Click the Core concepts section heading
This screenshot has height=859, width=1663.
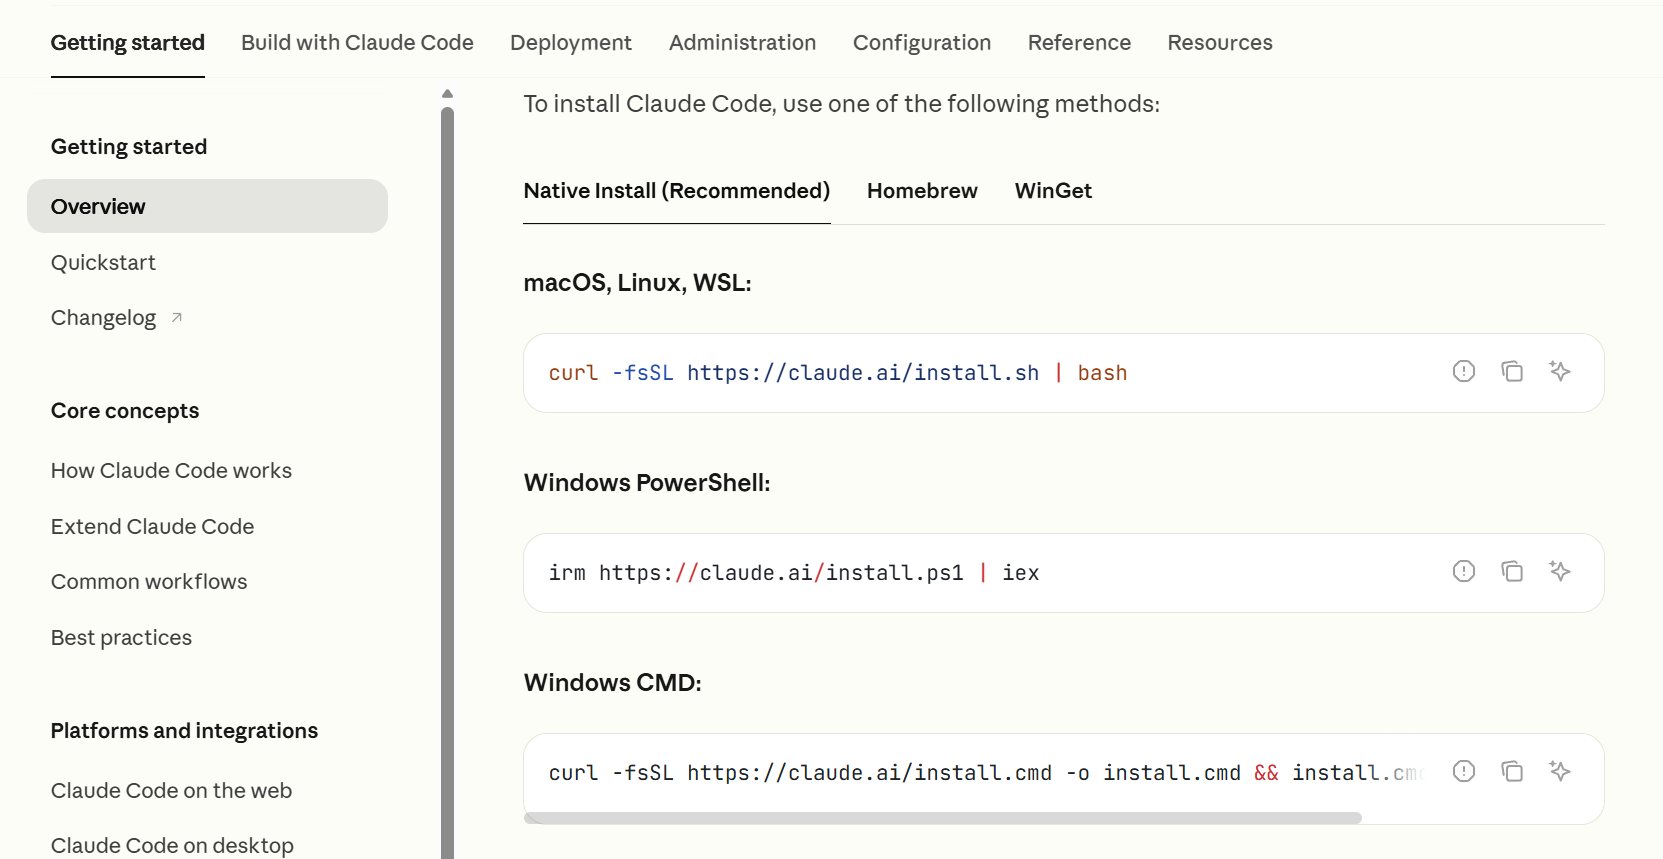pos(125,411)
